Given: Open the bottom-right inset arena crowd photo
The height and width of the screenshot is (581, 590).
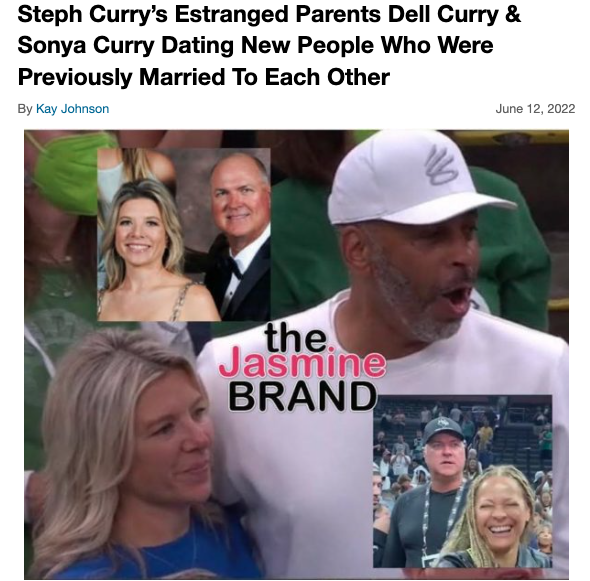Looking at the screenshot, I should click(462, 481).
